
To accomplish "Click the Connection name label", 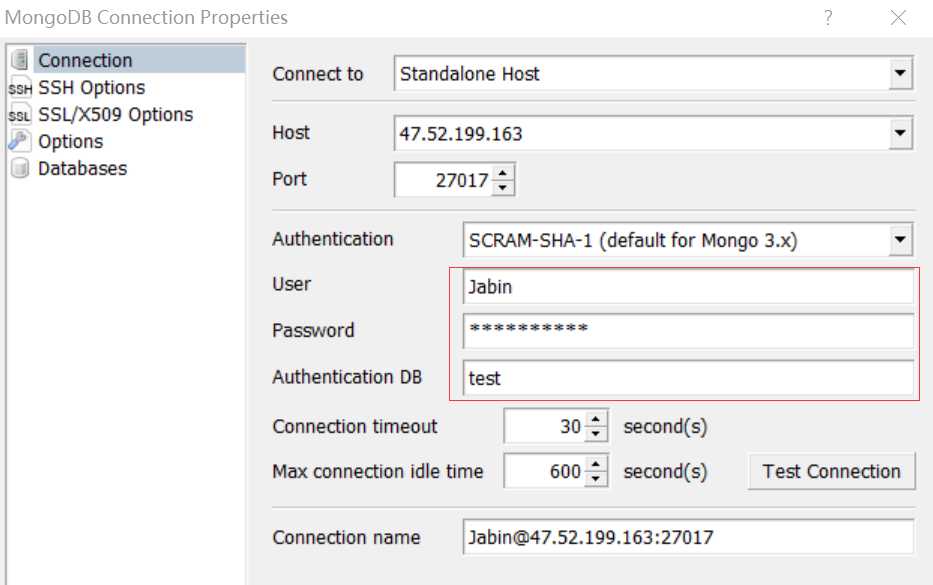I will 346,537.
